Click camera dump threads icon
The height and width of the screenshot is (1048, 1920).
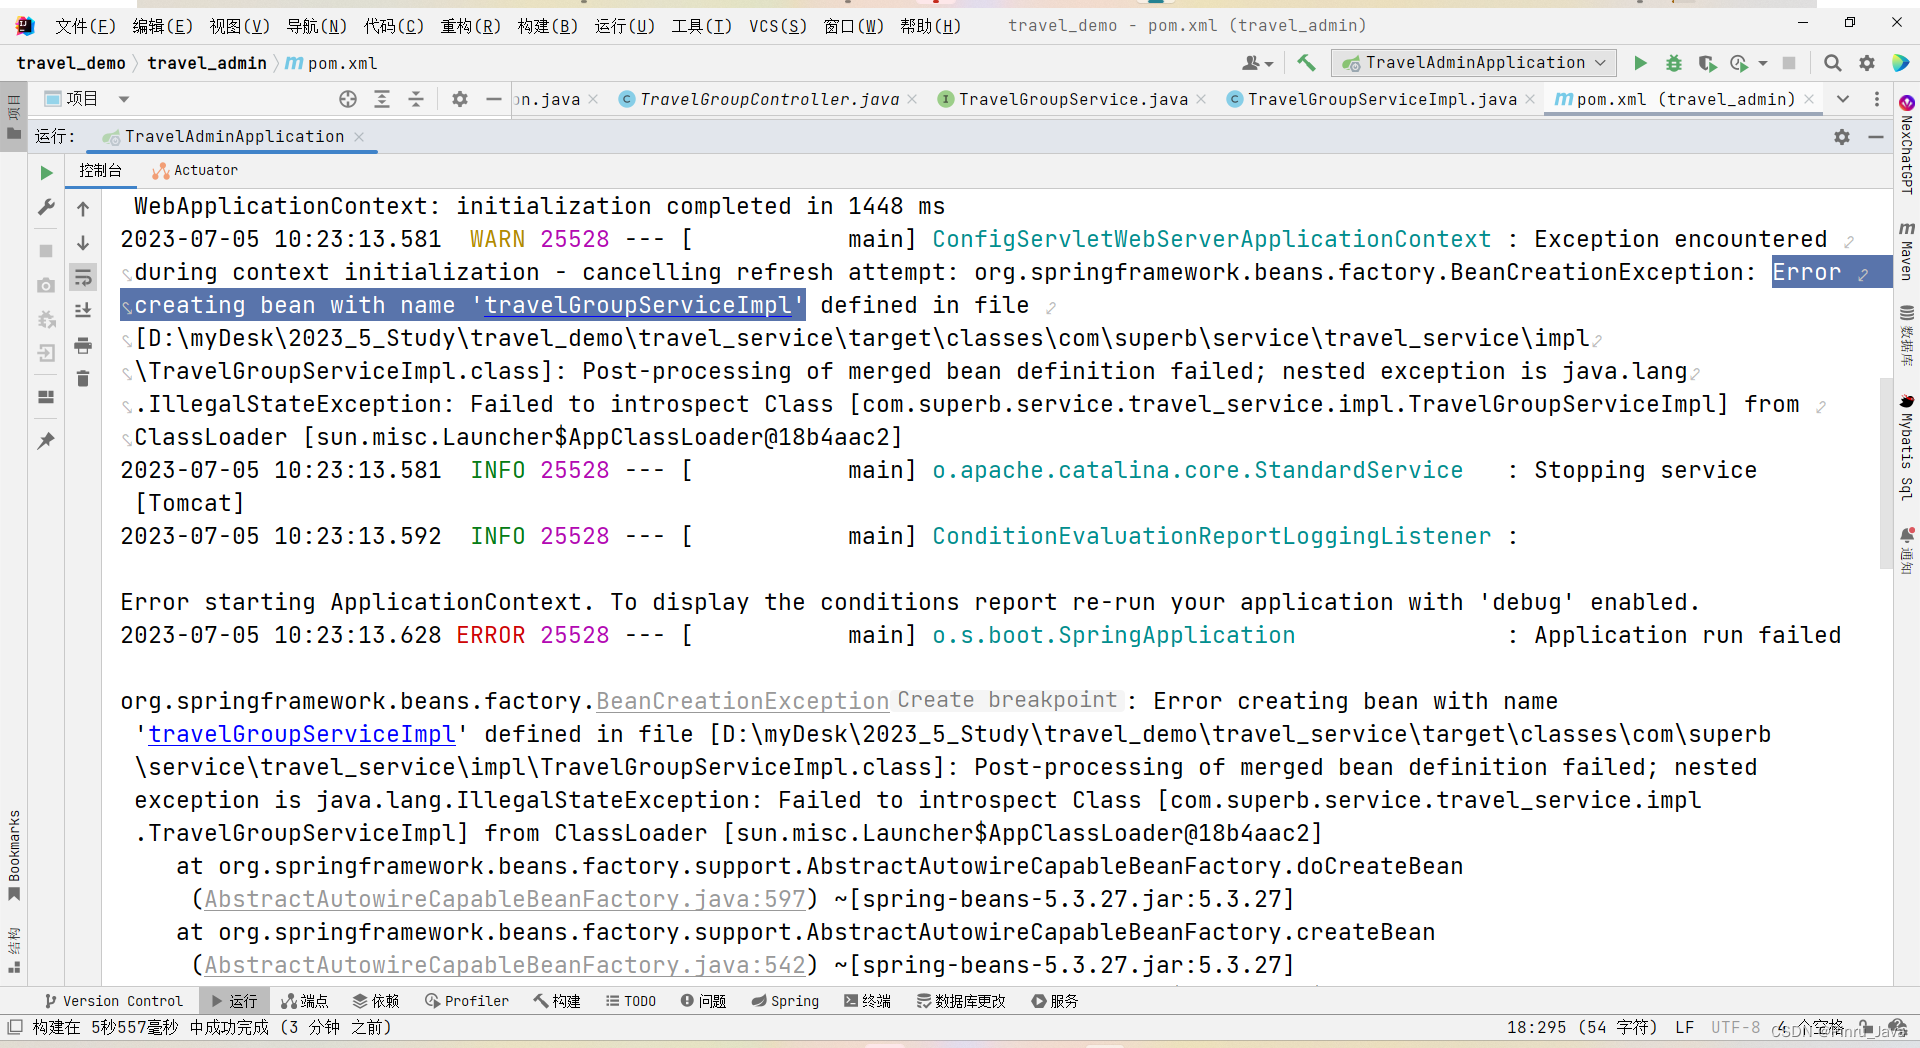[46, 285]
